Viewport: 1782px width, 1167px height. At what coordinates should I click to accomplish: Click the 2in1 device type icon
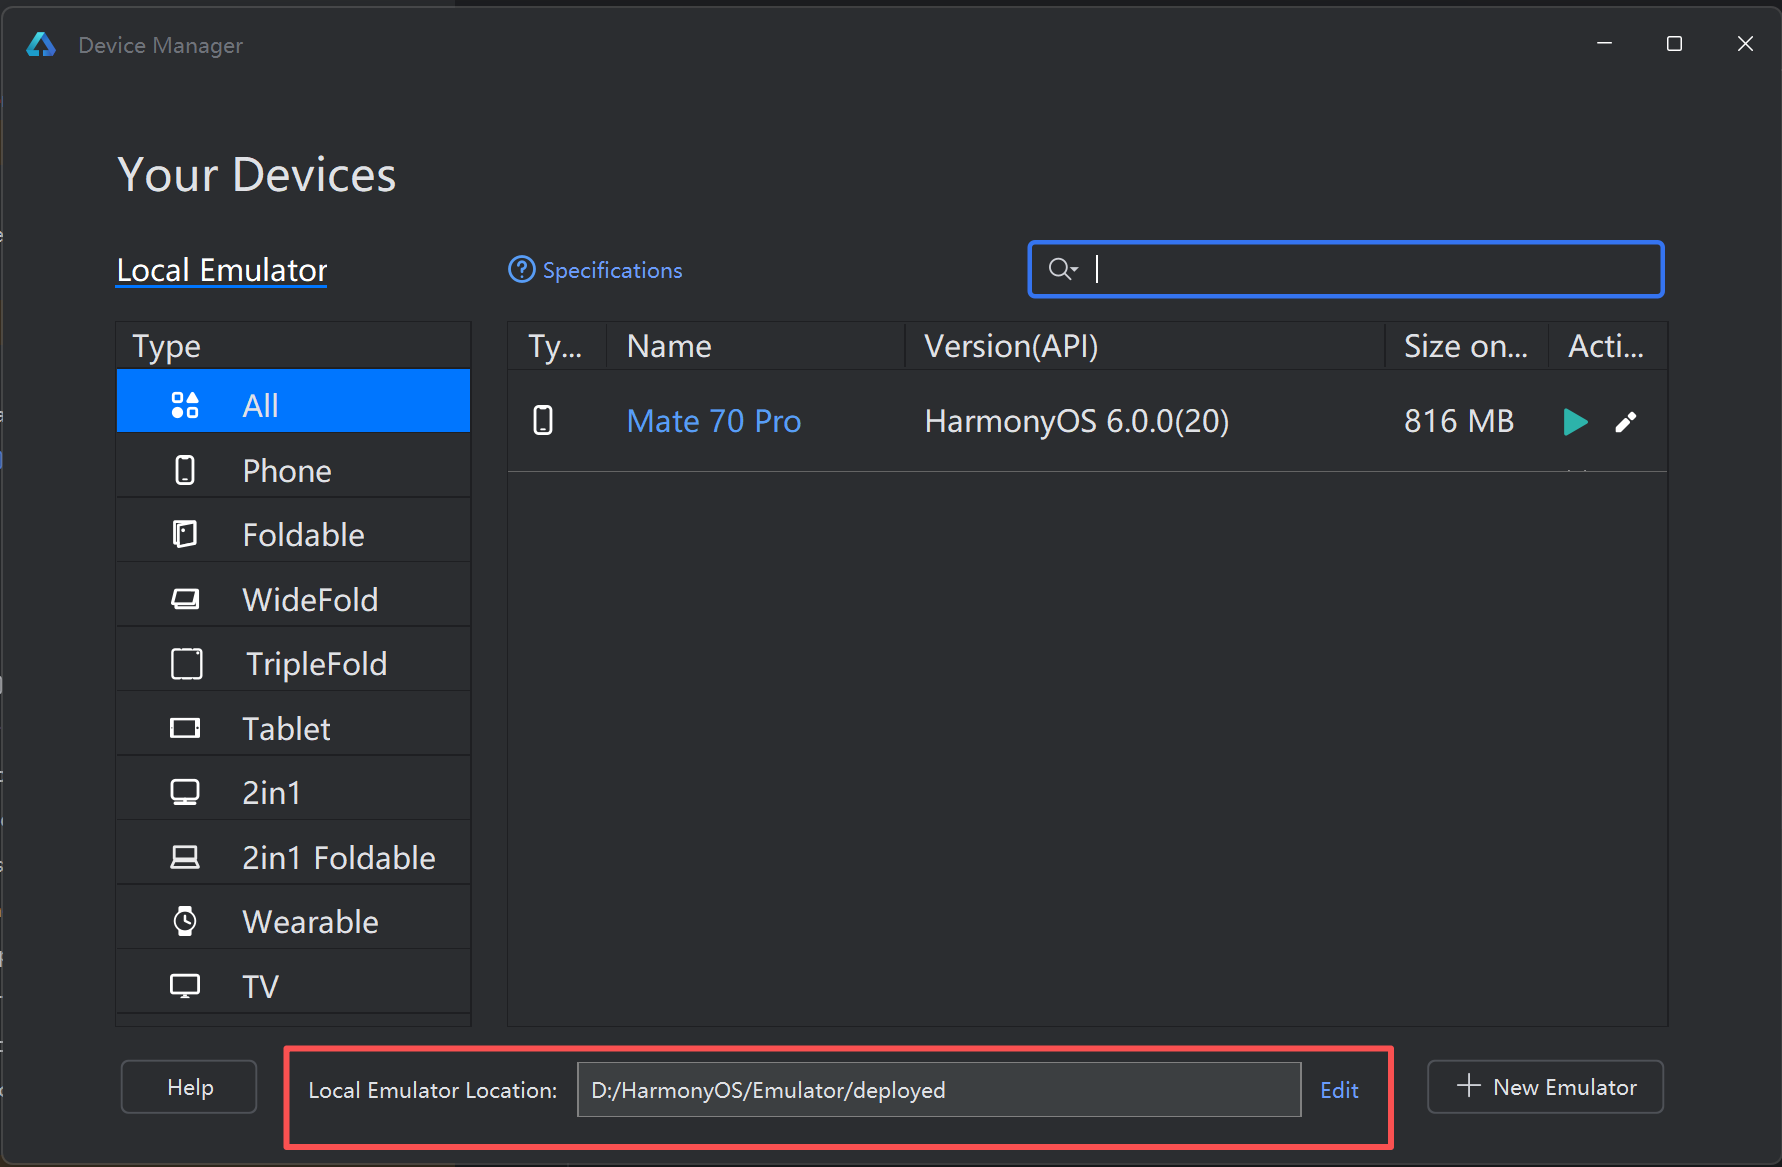[185, 792]
